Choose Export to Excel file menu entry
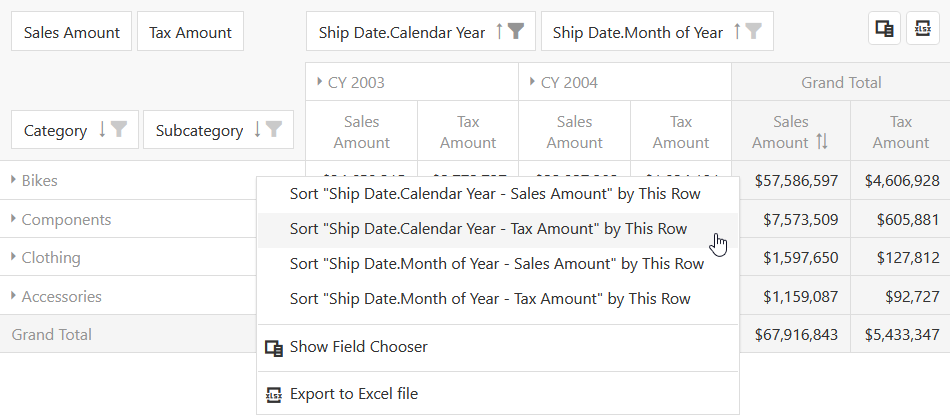Viewport: 950px width, 415px height. pos(353,394)
